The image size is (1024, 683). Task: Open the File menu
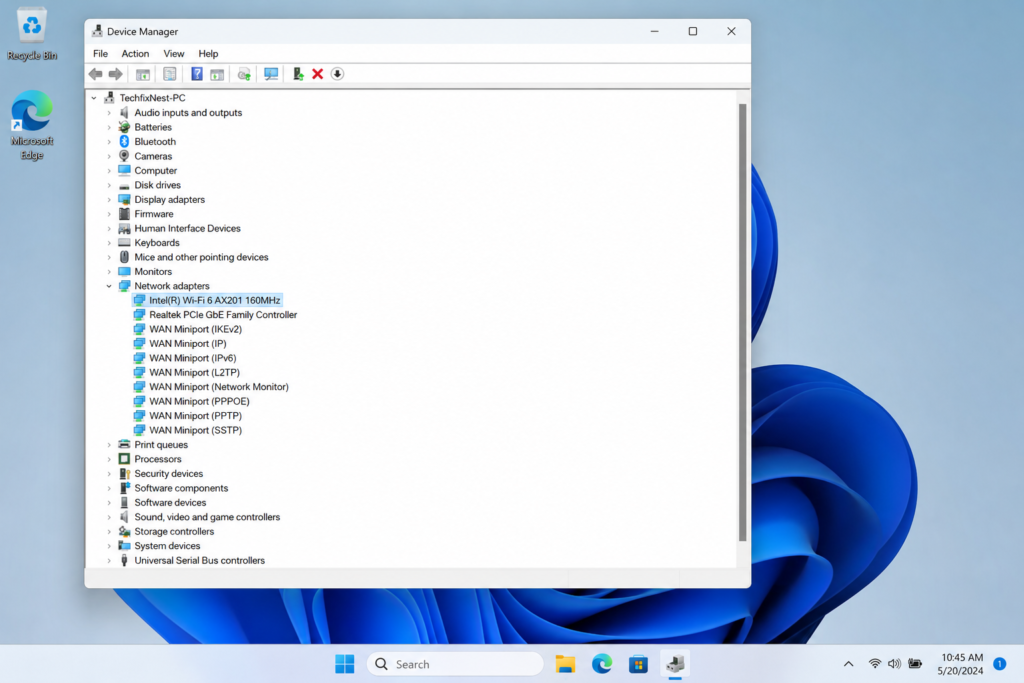pyautogui.click(x=101, y=54)
